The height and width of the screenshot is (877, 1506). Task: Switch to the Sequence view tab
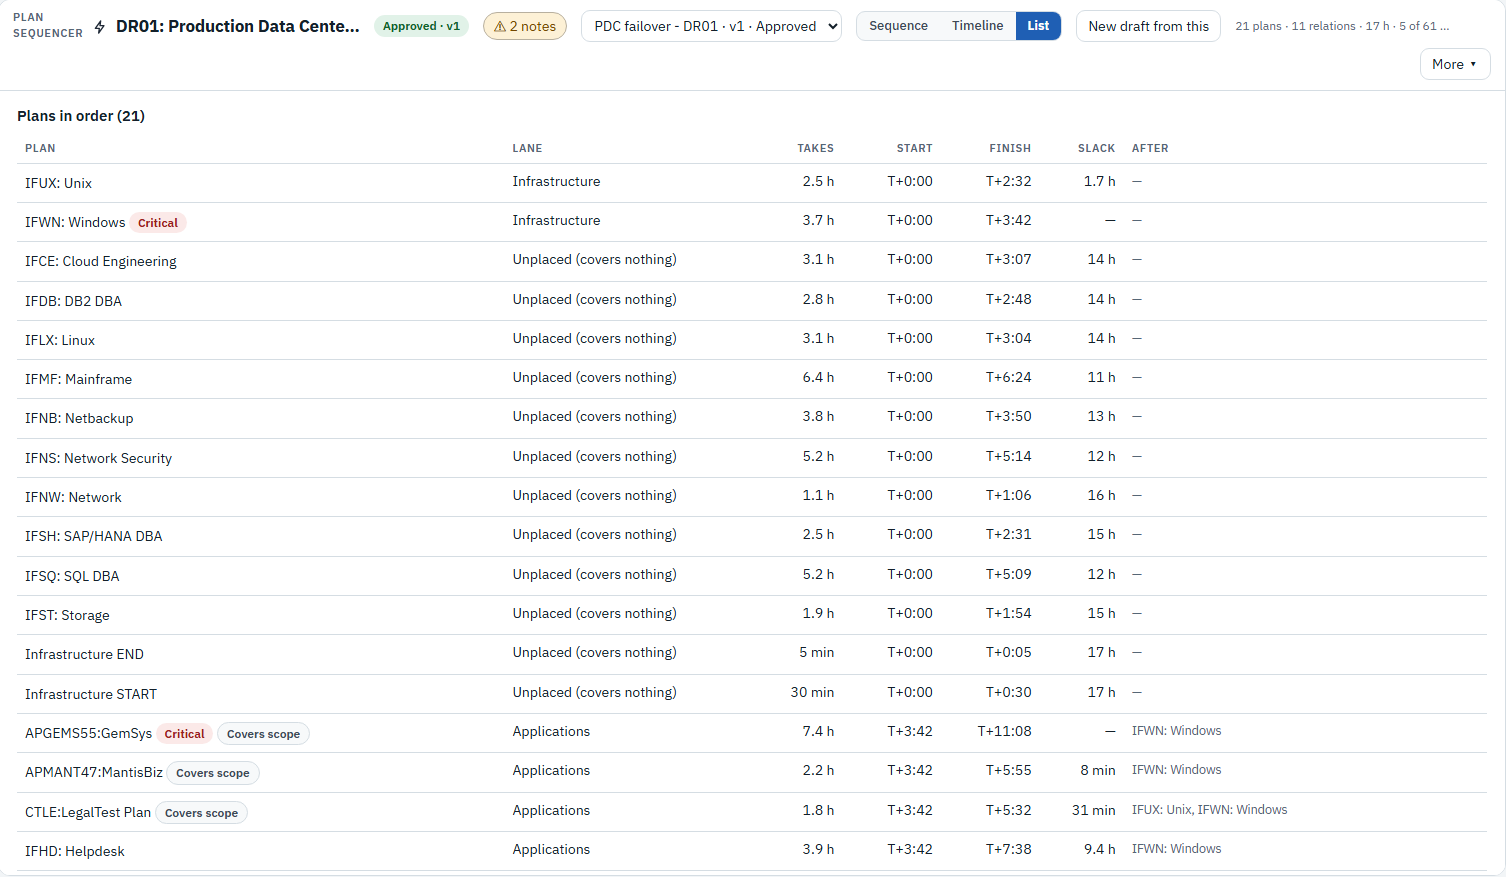coord(898,26)
